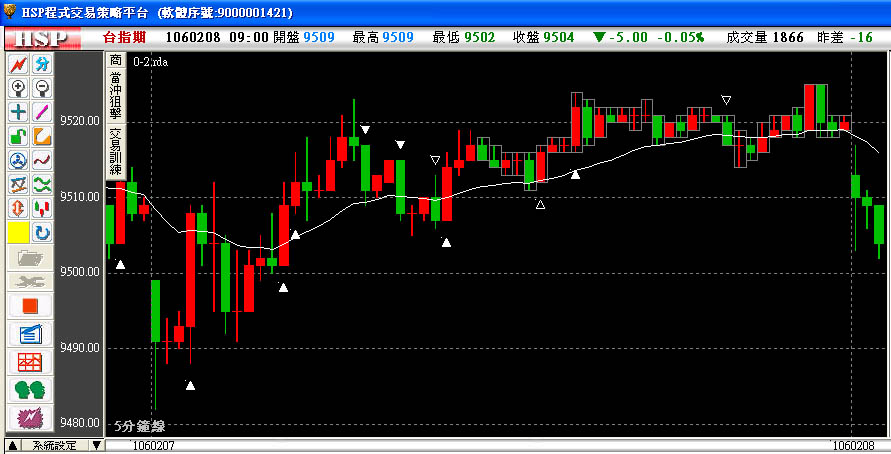Click the 台指期 symbol label
This screenshot has height=454, width=891.
(x=124, y=38)
